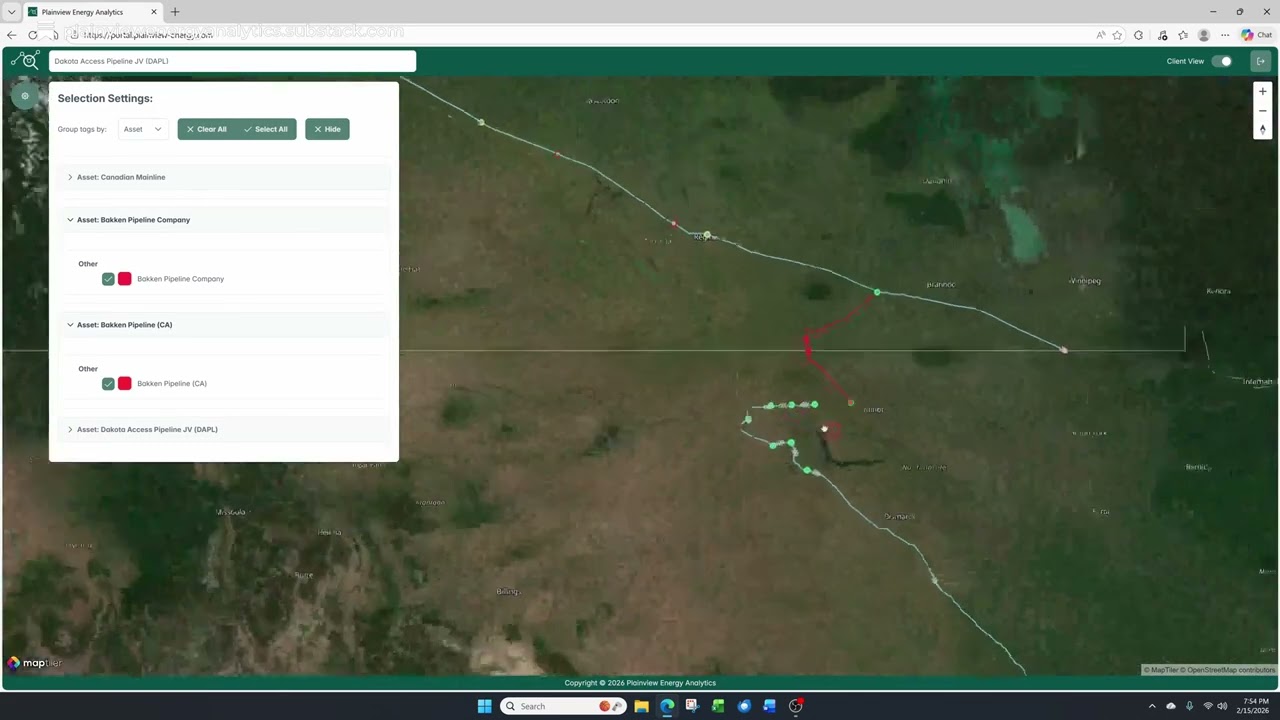The width and height of the screenshot is (1280, 720).
Task: Click the round settings gear button on map
Action: pos(25,96)
